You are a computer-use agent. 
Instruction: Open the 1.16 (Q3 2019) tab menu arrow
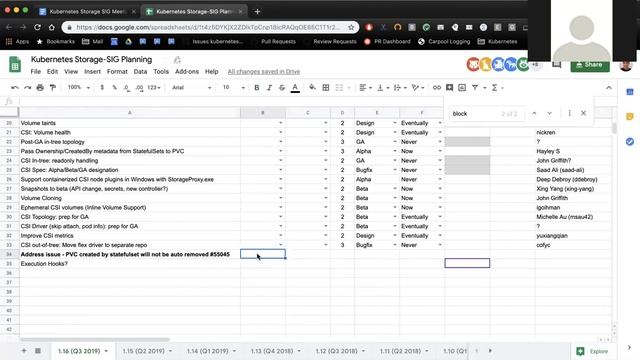[106, 351]
